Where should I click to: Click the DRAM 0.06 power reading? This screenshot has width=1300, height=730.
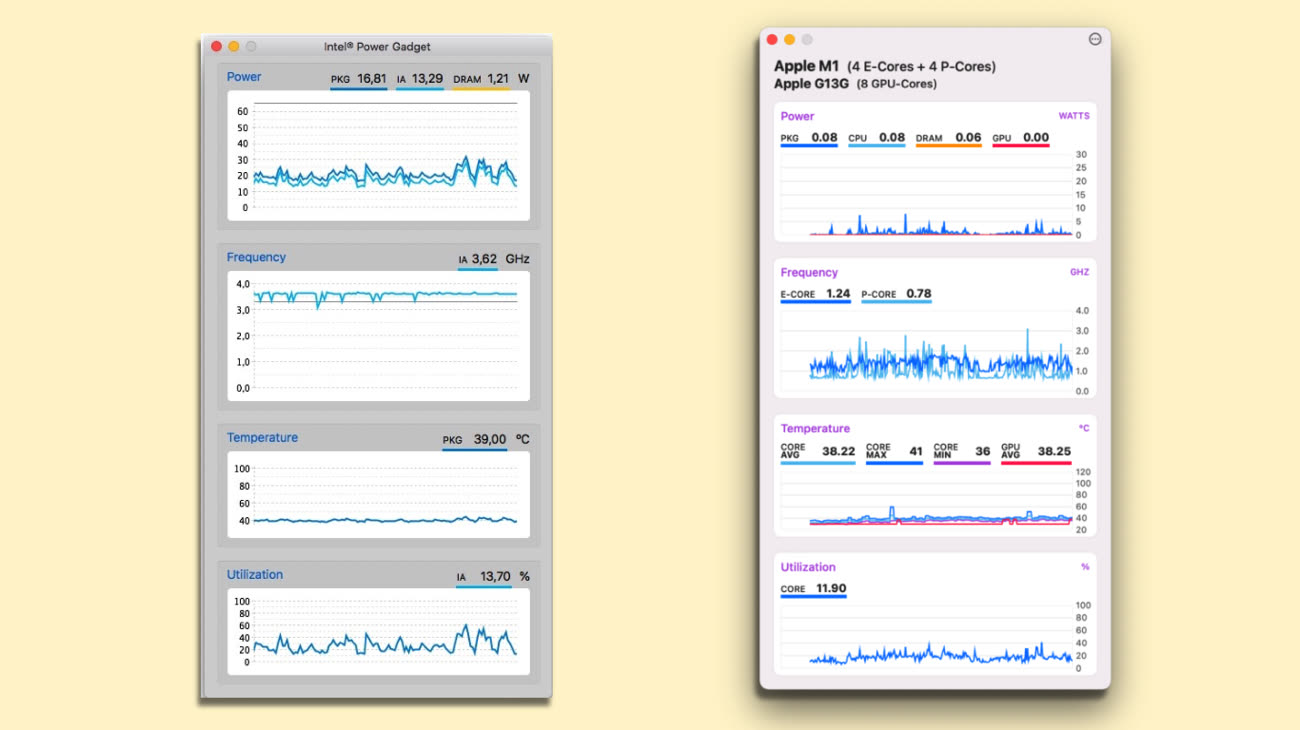(948, 139)
